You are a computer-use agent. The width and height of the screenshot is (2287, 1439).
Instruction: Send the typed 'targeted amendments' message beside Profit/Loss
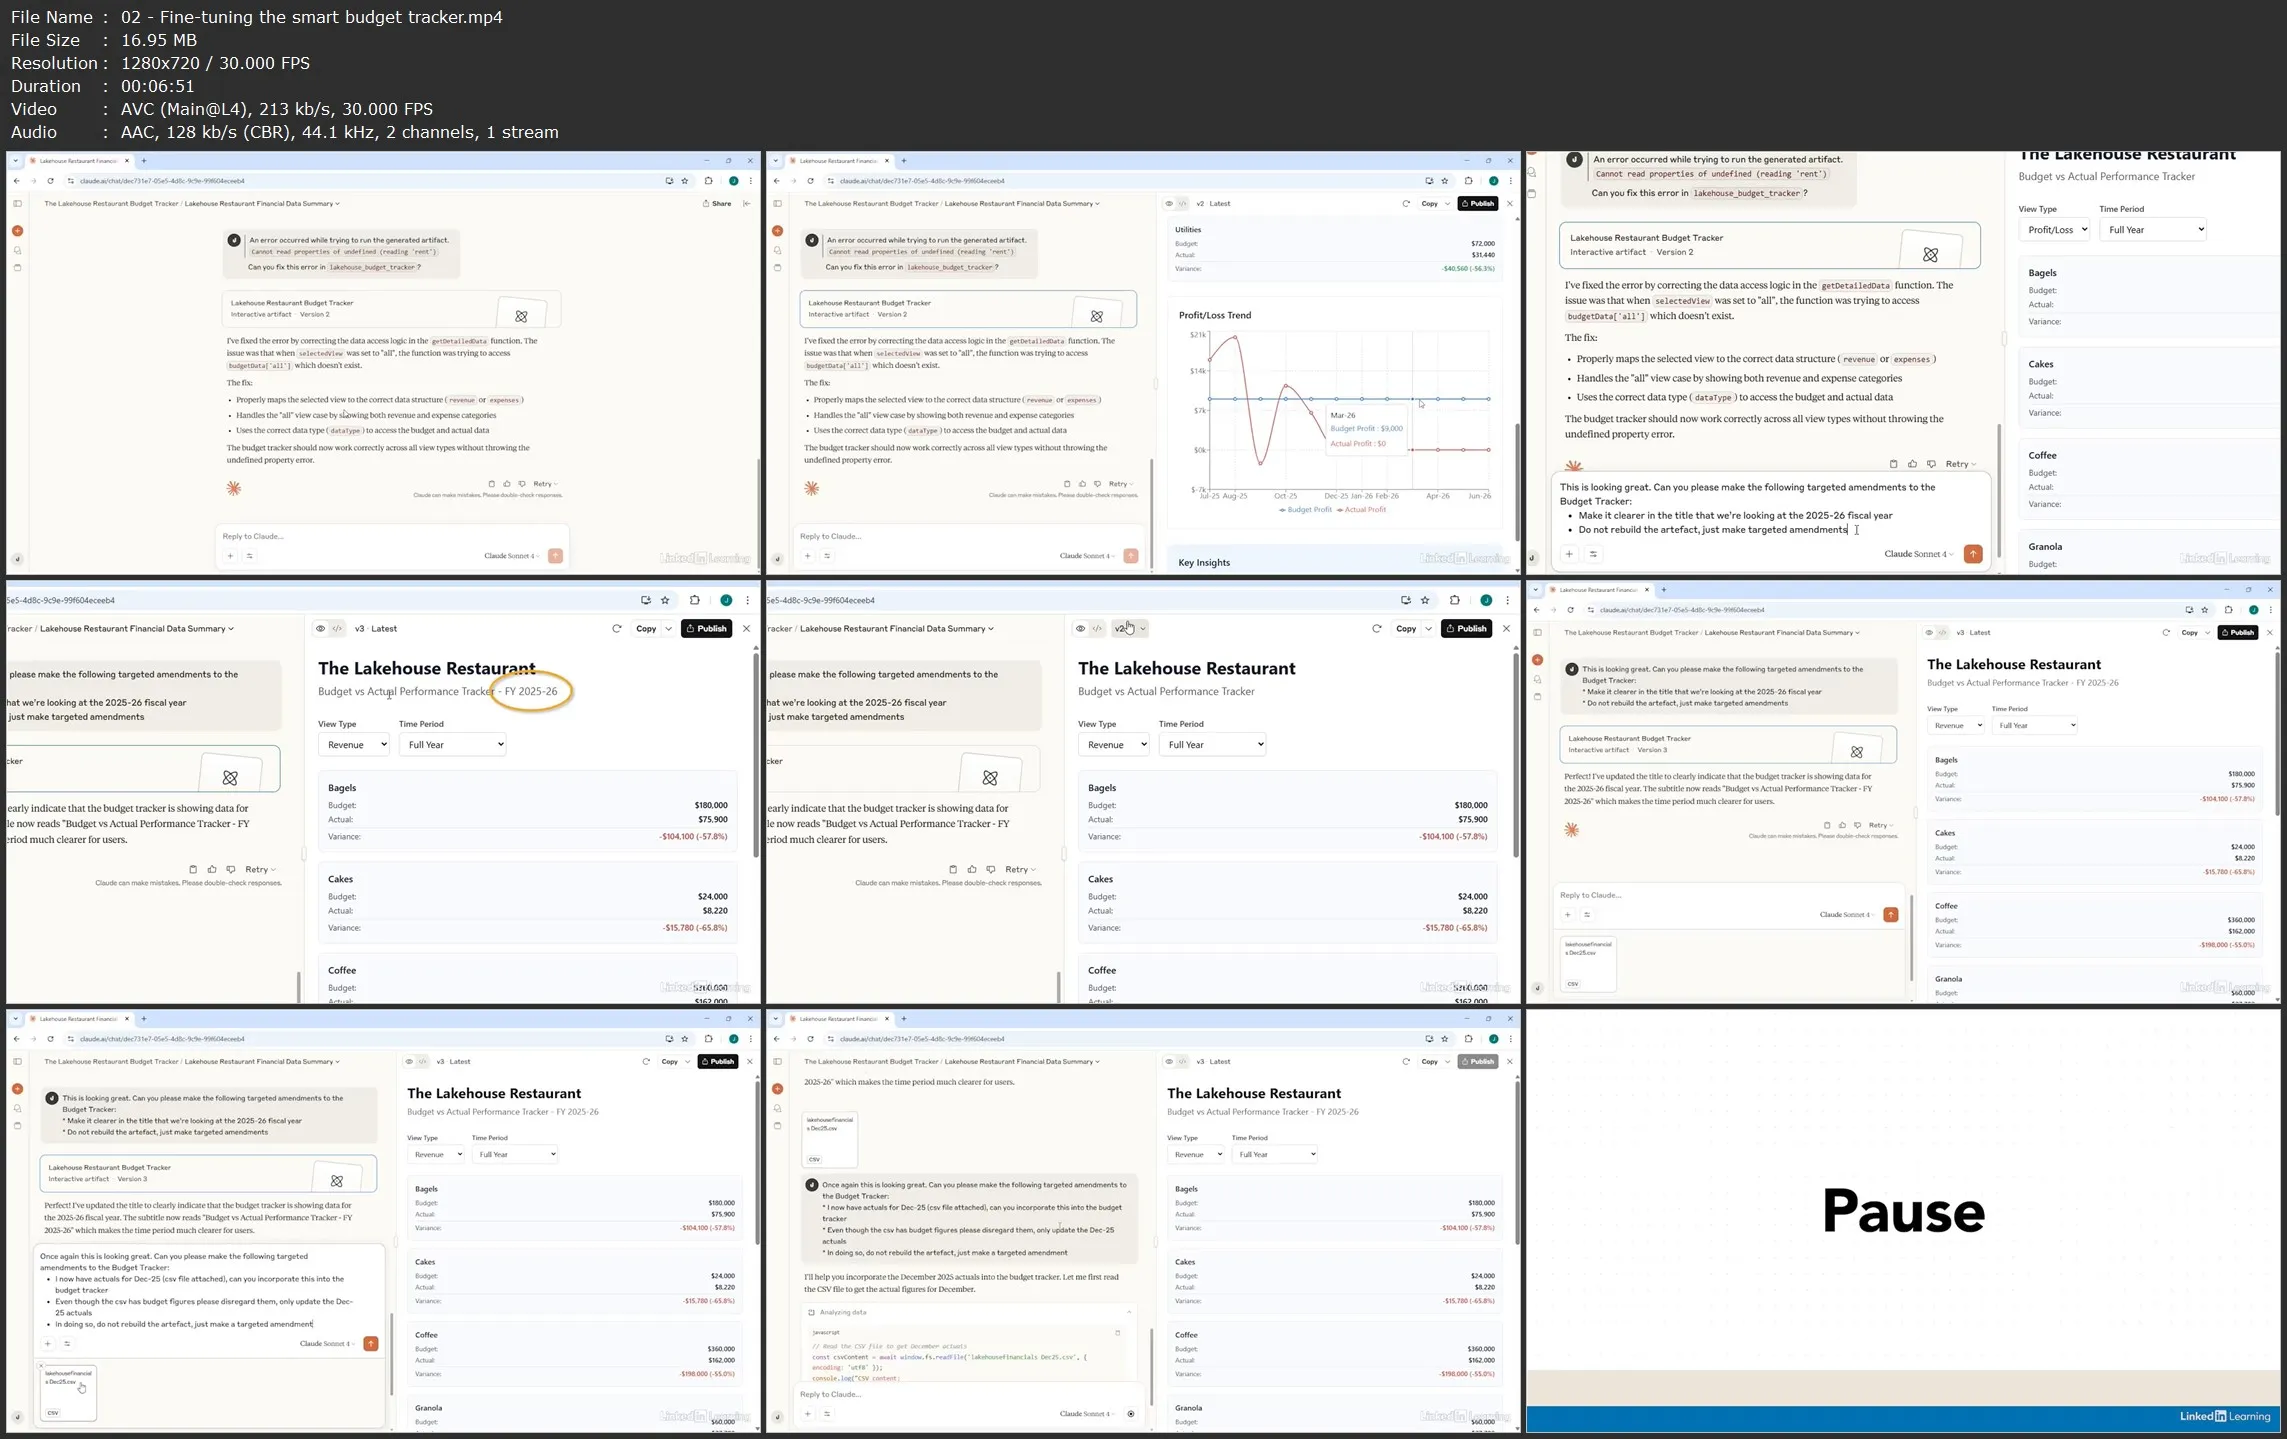[1973, 554]
